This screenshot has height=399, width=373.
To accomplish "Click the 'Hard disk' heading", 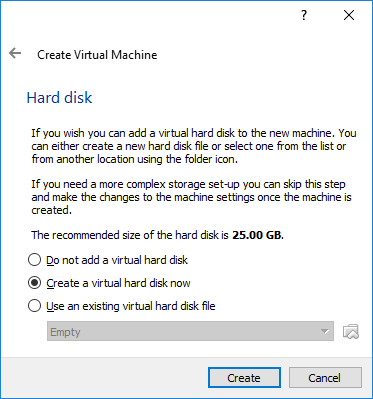I will pos(59,98).
